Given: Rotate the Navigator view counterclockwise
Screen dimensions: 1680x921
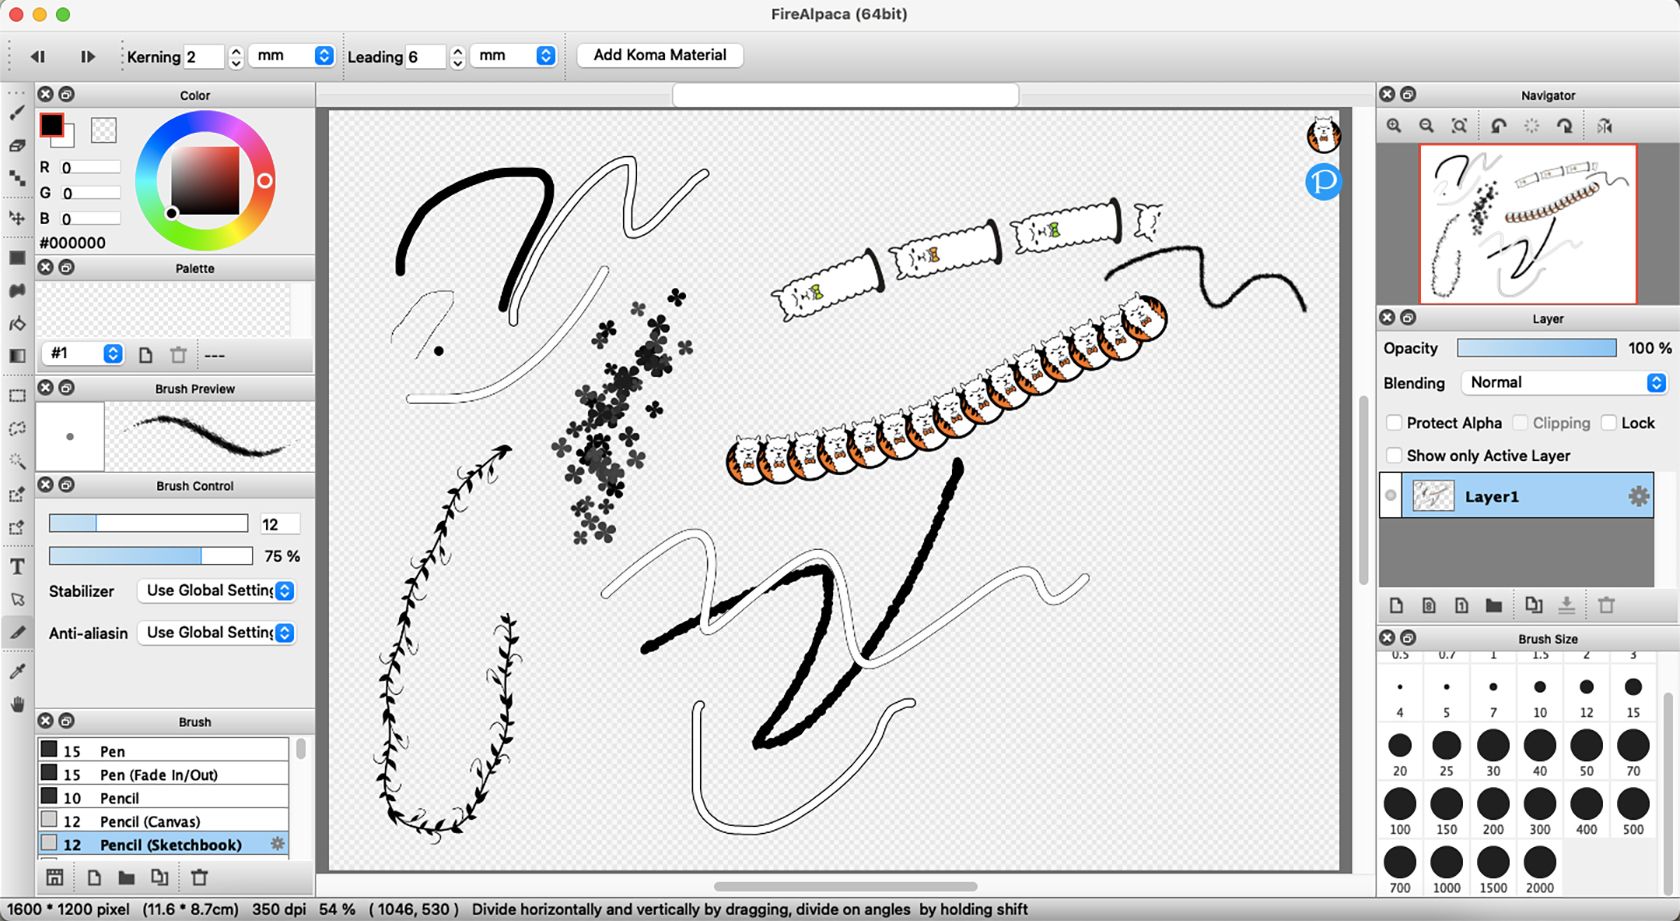Looking at the screenshot, I should [x=1497, y=125].
